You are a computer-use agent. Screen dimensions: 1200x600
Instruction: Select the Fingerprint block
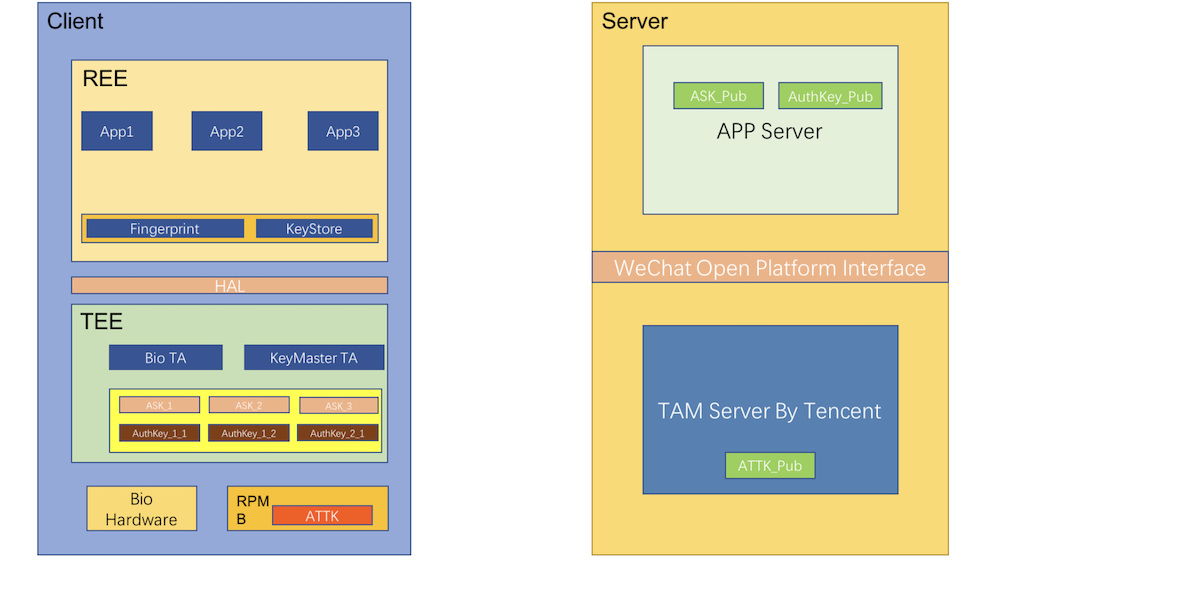pos(165,229)
